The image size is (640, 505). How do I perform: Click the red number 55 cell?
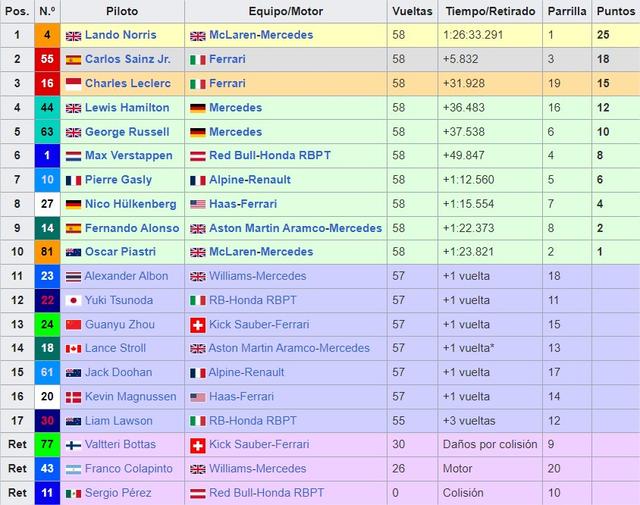click(47, 59)
